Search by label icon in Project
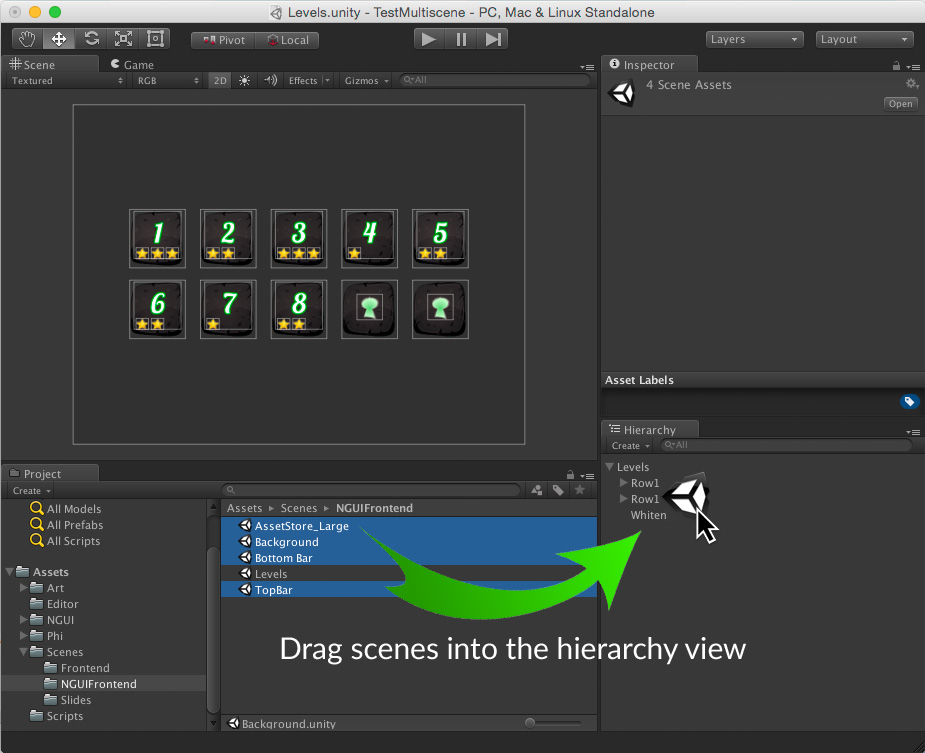The width and height of the screenshot is (925, 753). pos(558,490)
